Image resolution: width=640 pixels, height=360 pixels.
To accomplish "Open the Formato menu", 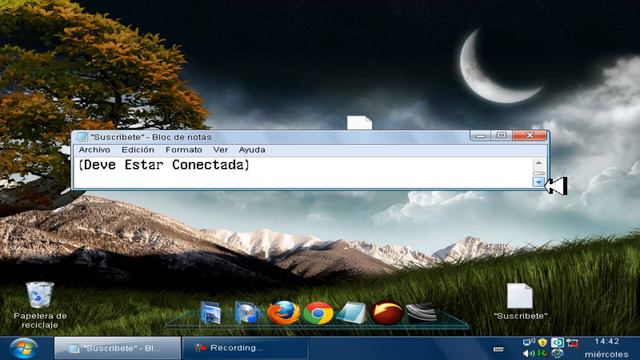I will [x=184, y=150].
